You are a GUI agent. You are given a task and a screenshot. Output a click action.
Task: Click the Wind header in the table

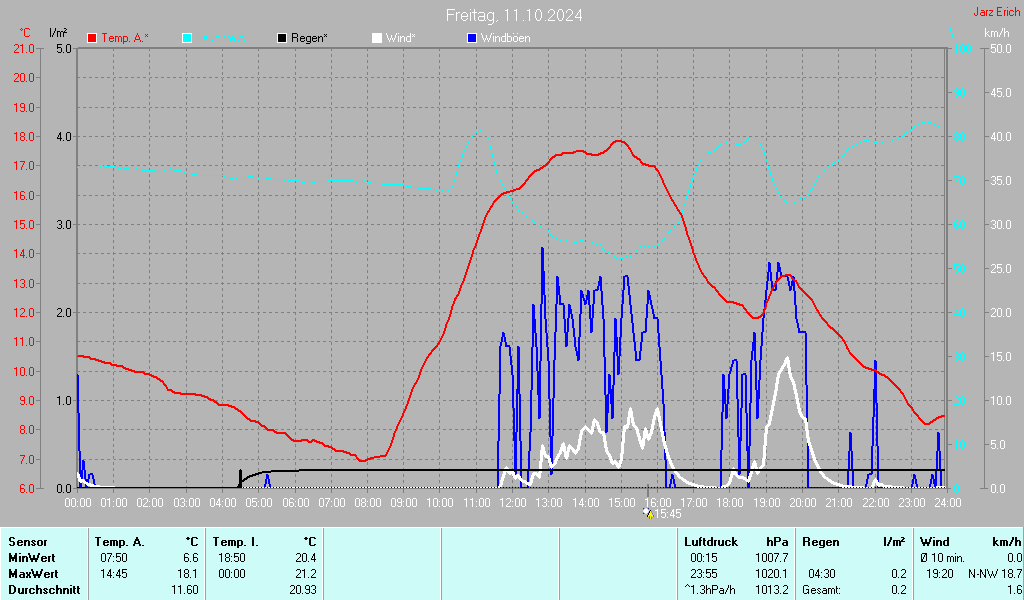click(x=934, y=542)
